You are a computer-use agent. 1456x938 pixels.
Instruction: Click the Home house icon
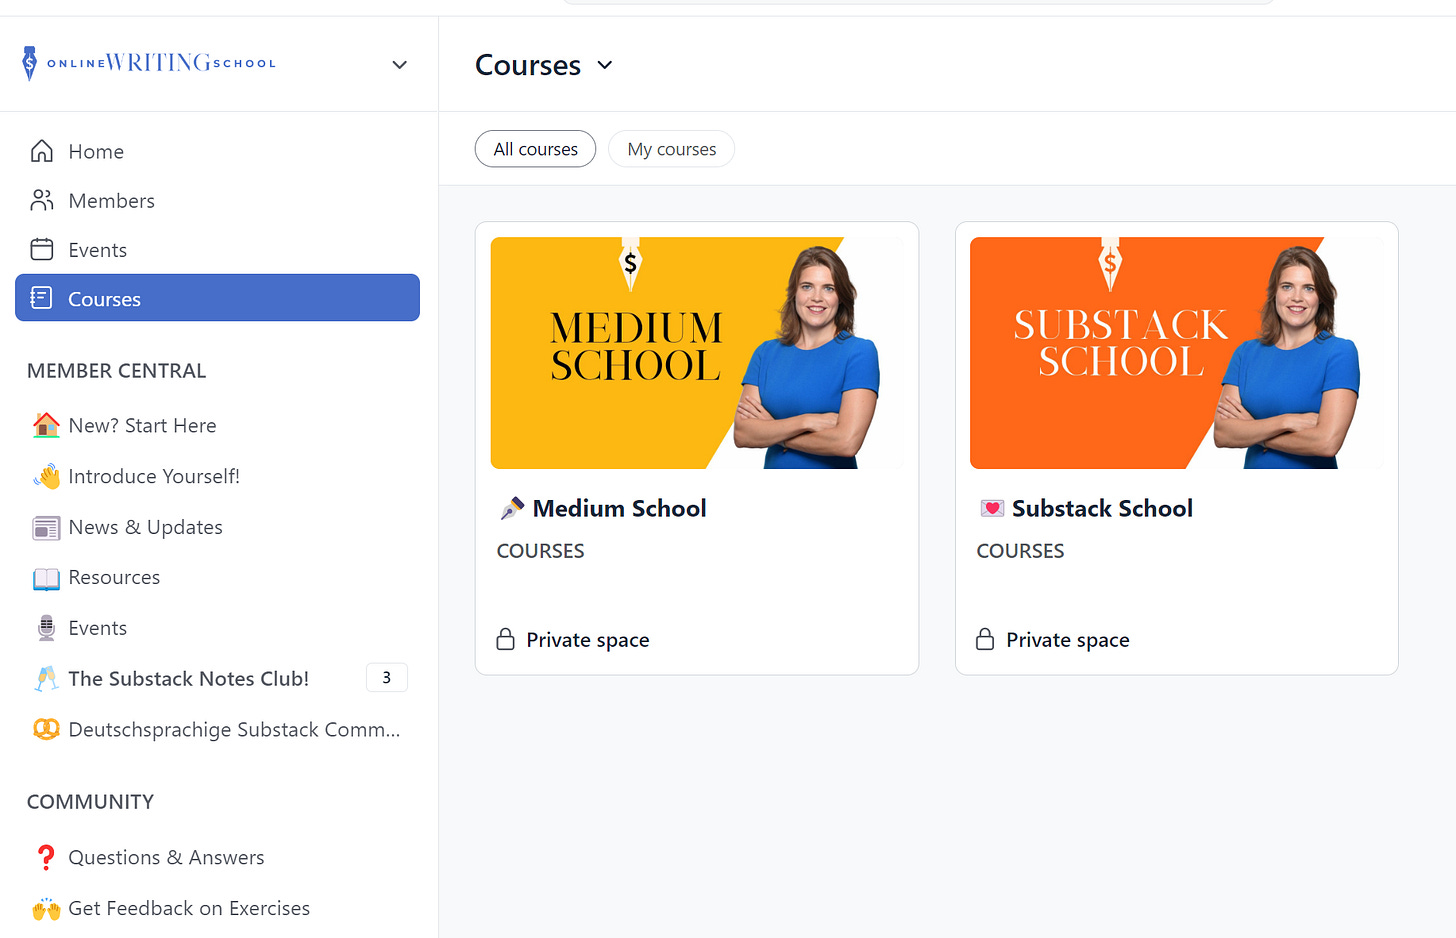42,151
